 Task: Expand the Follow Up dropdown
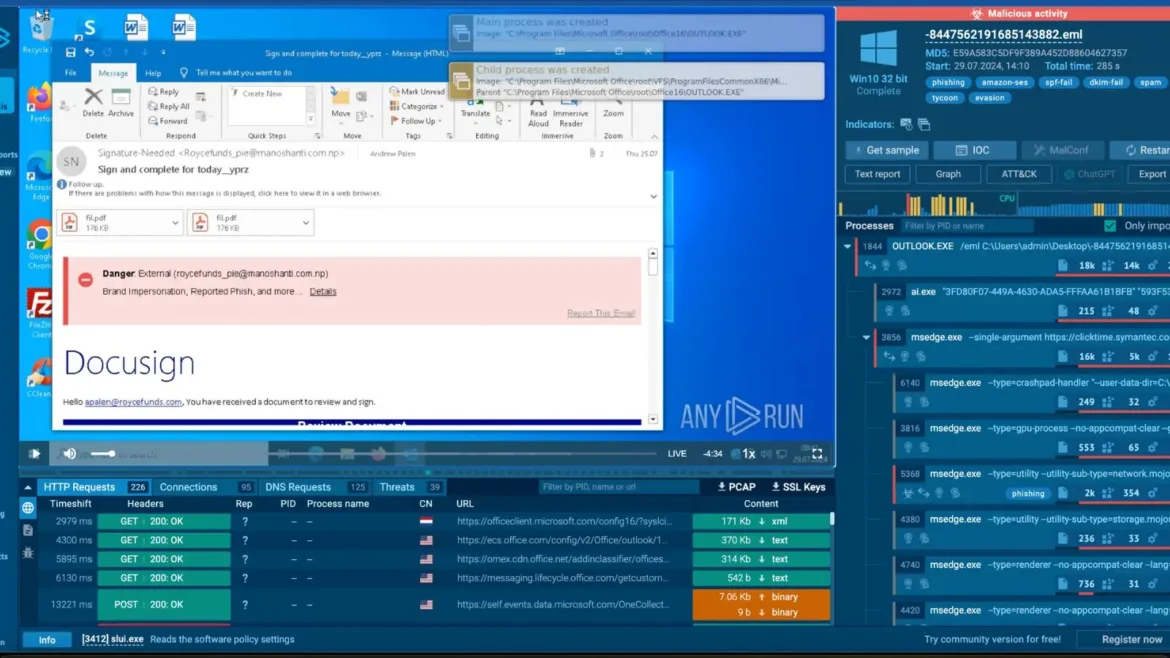coord(416,121)
